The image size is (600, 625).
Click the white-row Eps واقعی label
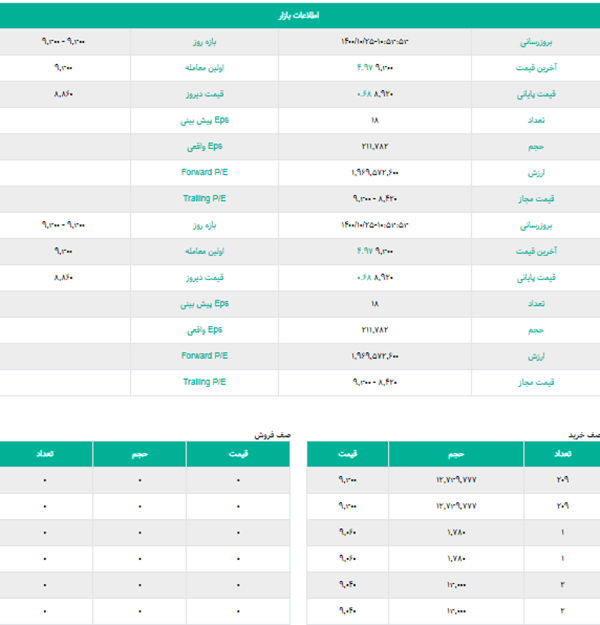tap(205, 330)
